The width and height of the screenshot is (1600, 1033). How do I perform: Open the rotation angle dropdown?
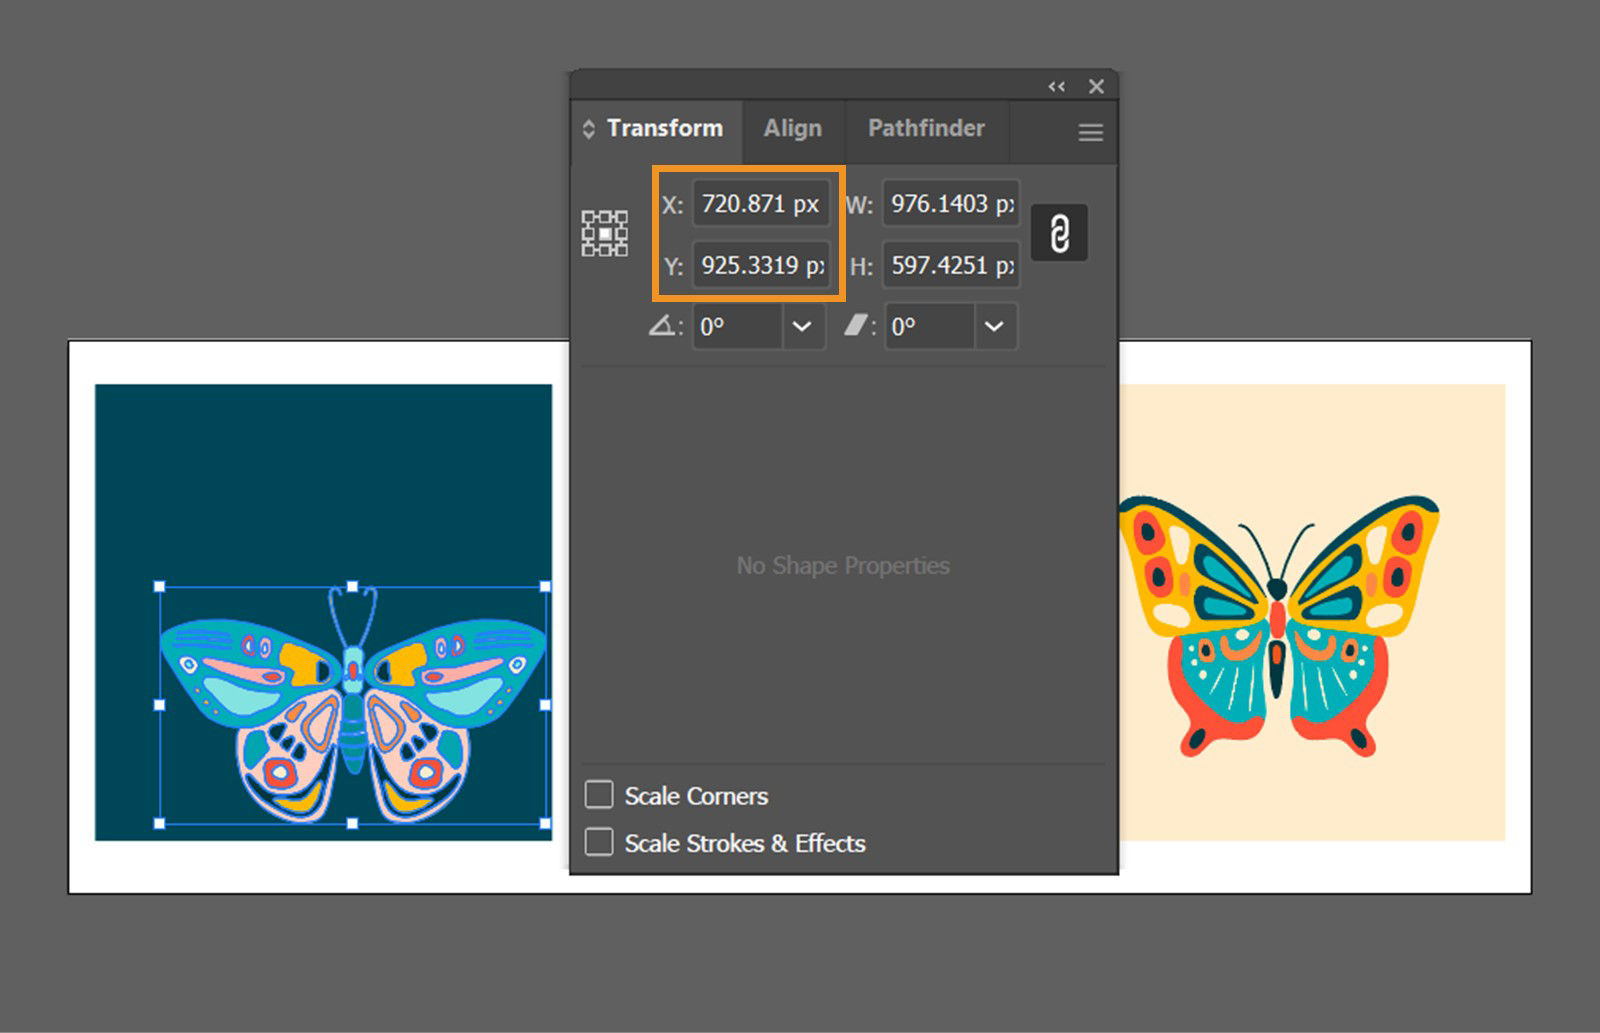803,327
